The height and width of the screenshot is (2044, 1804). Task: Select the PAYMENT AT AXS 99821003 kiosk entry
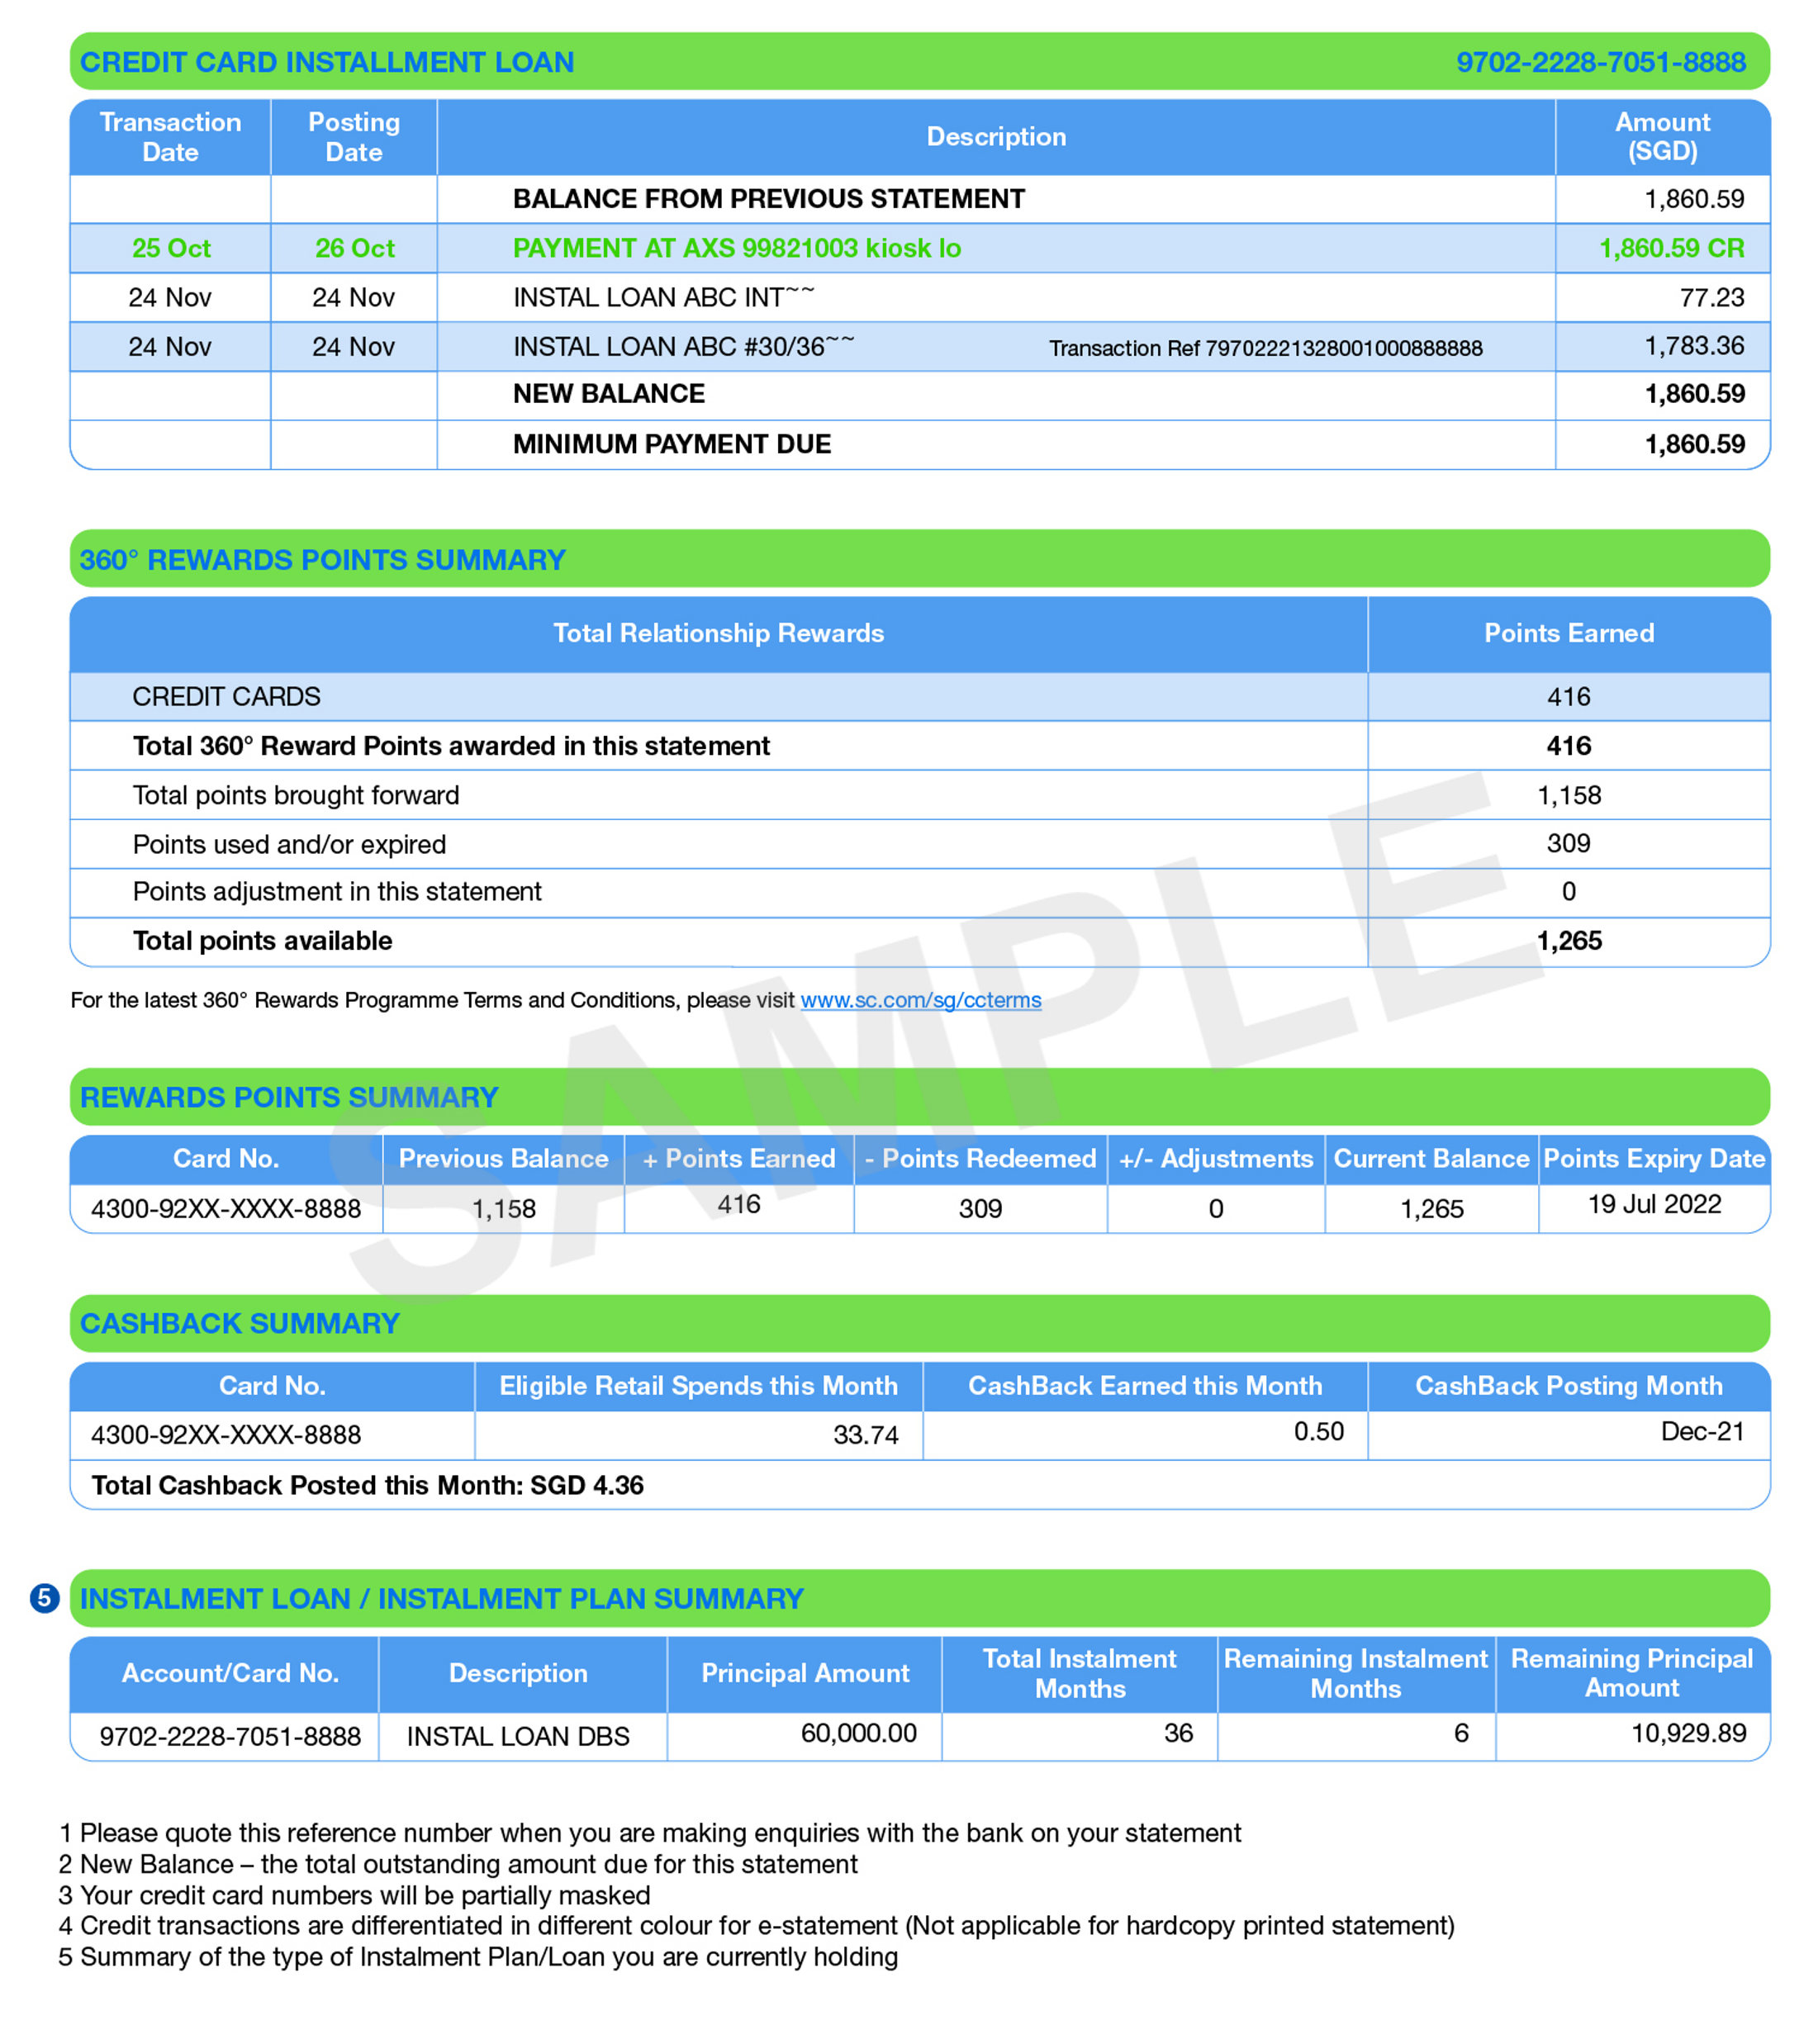click(737, 248)
